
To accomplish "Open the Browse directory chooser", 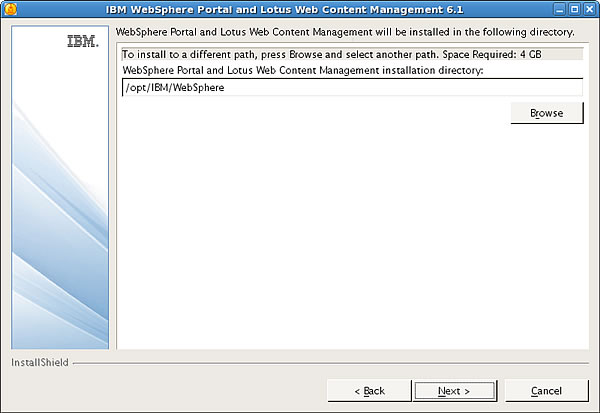I will click(x=547, y=113).
